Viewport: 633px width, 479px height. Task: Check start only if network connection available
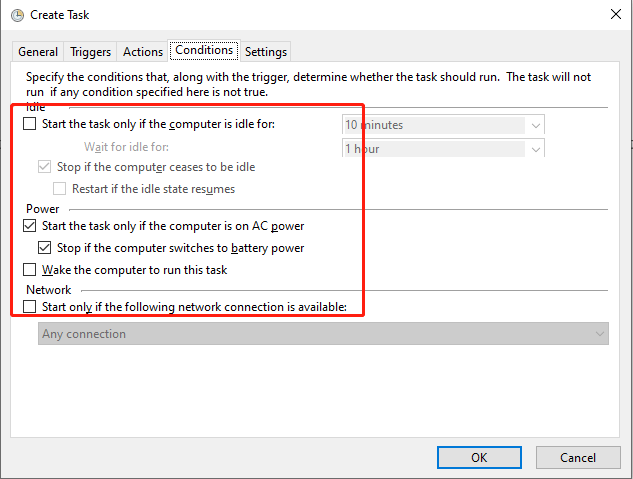point(29,307)
